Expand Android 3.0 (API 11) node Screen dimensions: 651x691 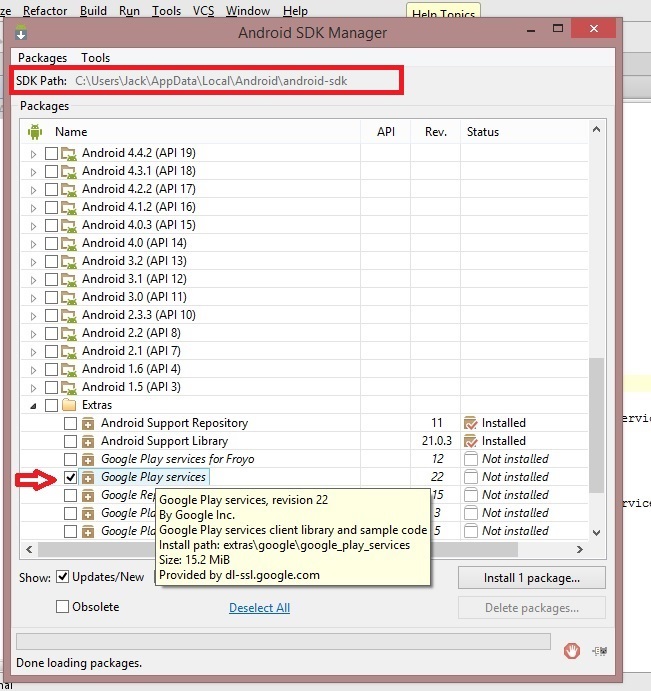pos(33,298)
